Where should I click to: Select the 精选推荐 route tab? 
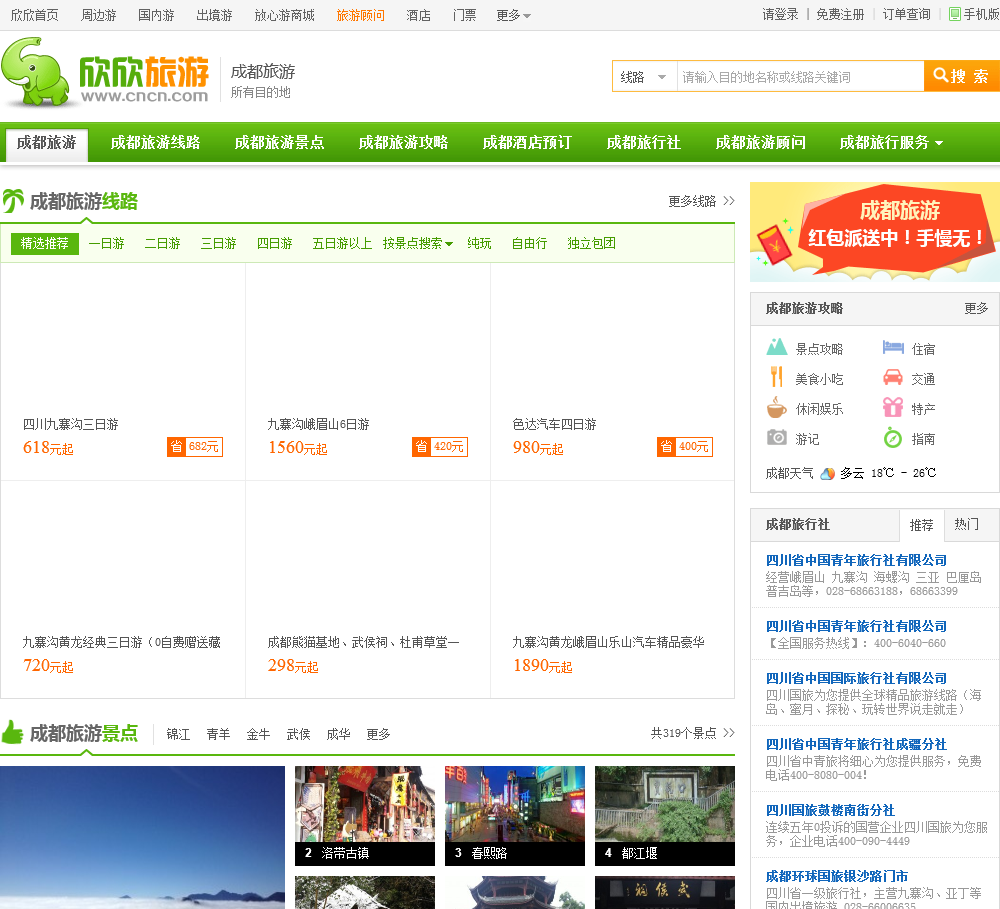coord(45,243)
